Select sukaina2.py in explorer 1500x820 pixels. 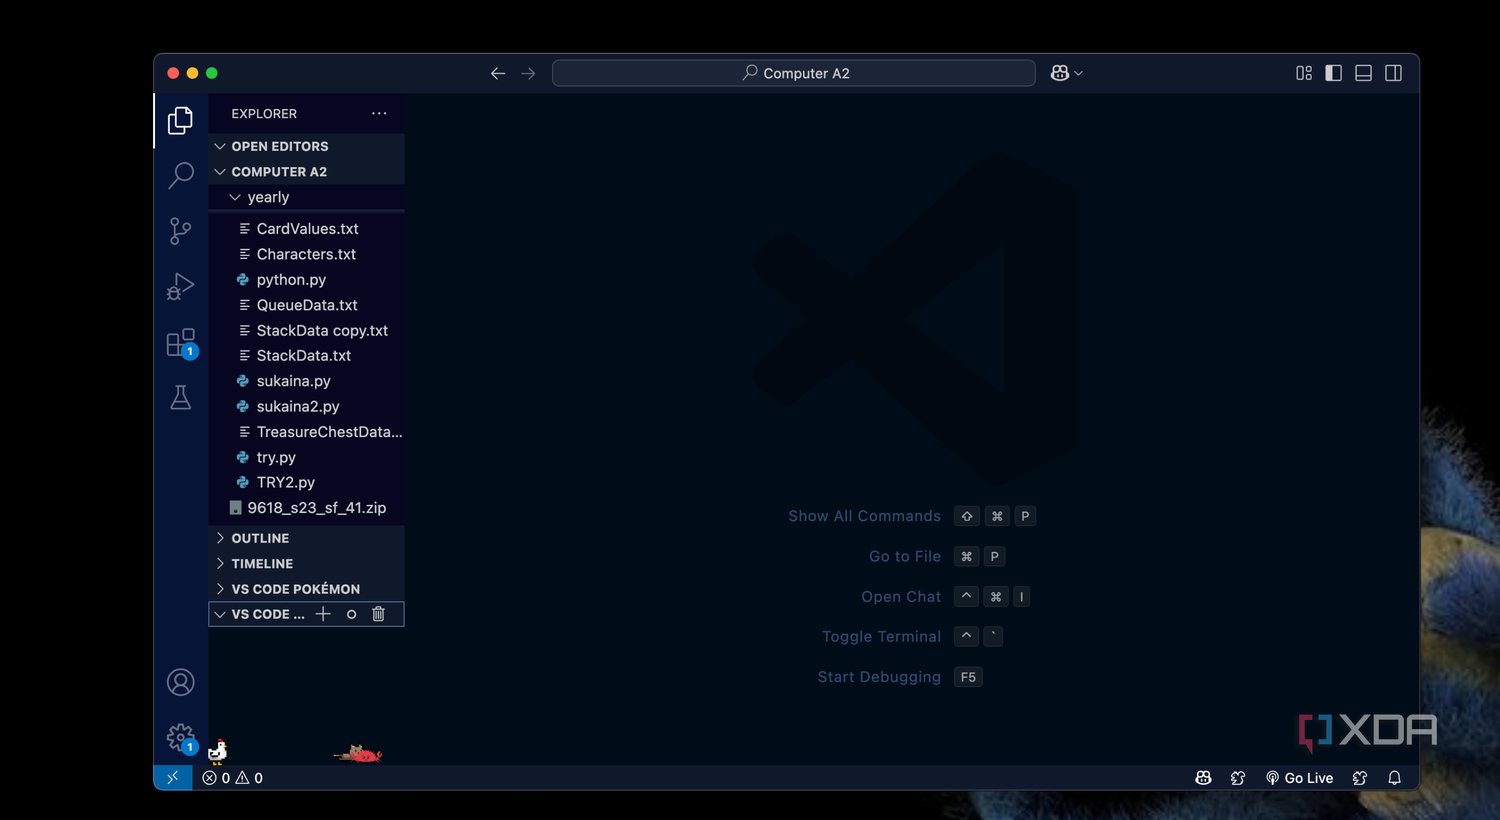306,407
